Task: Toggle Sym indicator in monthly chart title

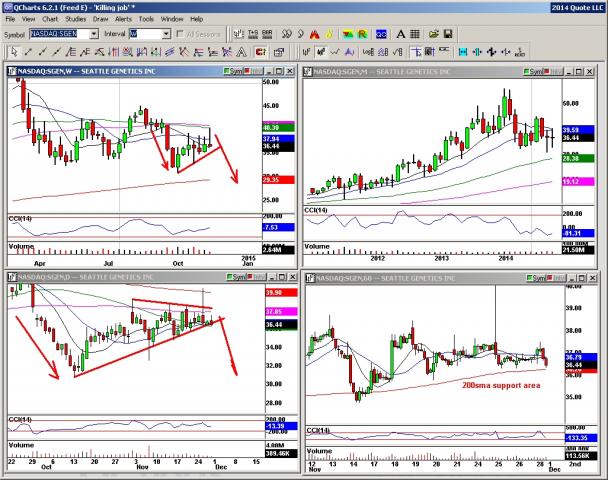Action: pyautogui.click(x=533, y=72)
